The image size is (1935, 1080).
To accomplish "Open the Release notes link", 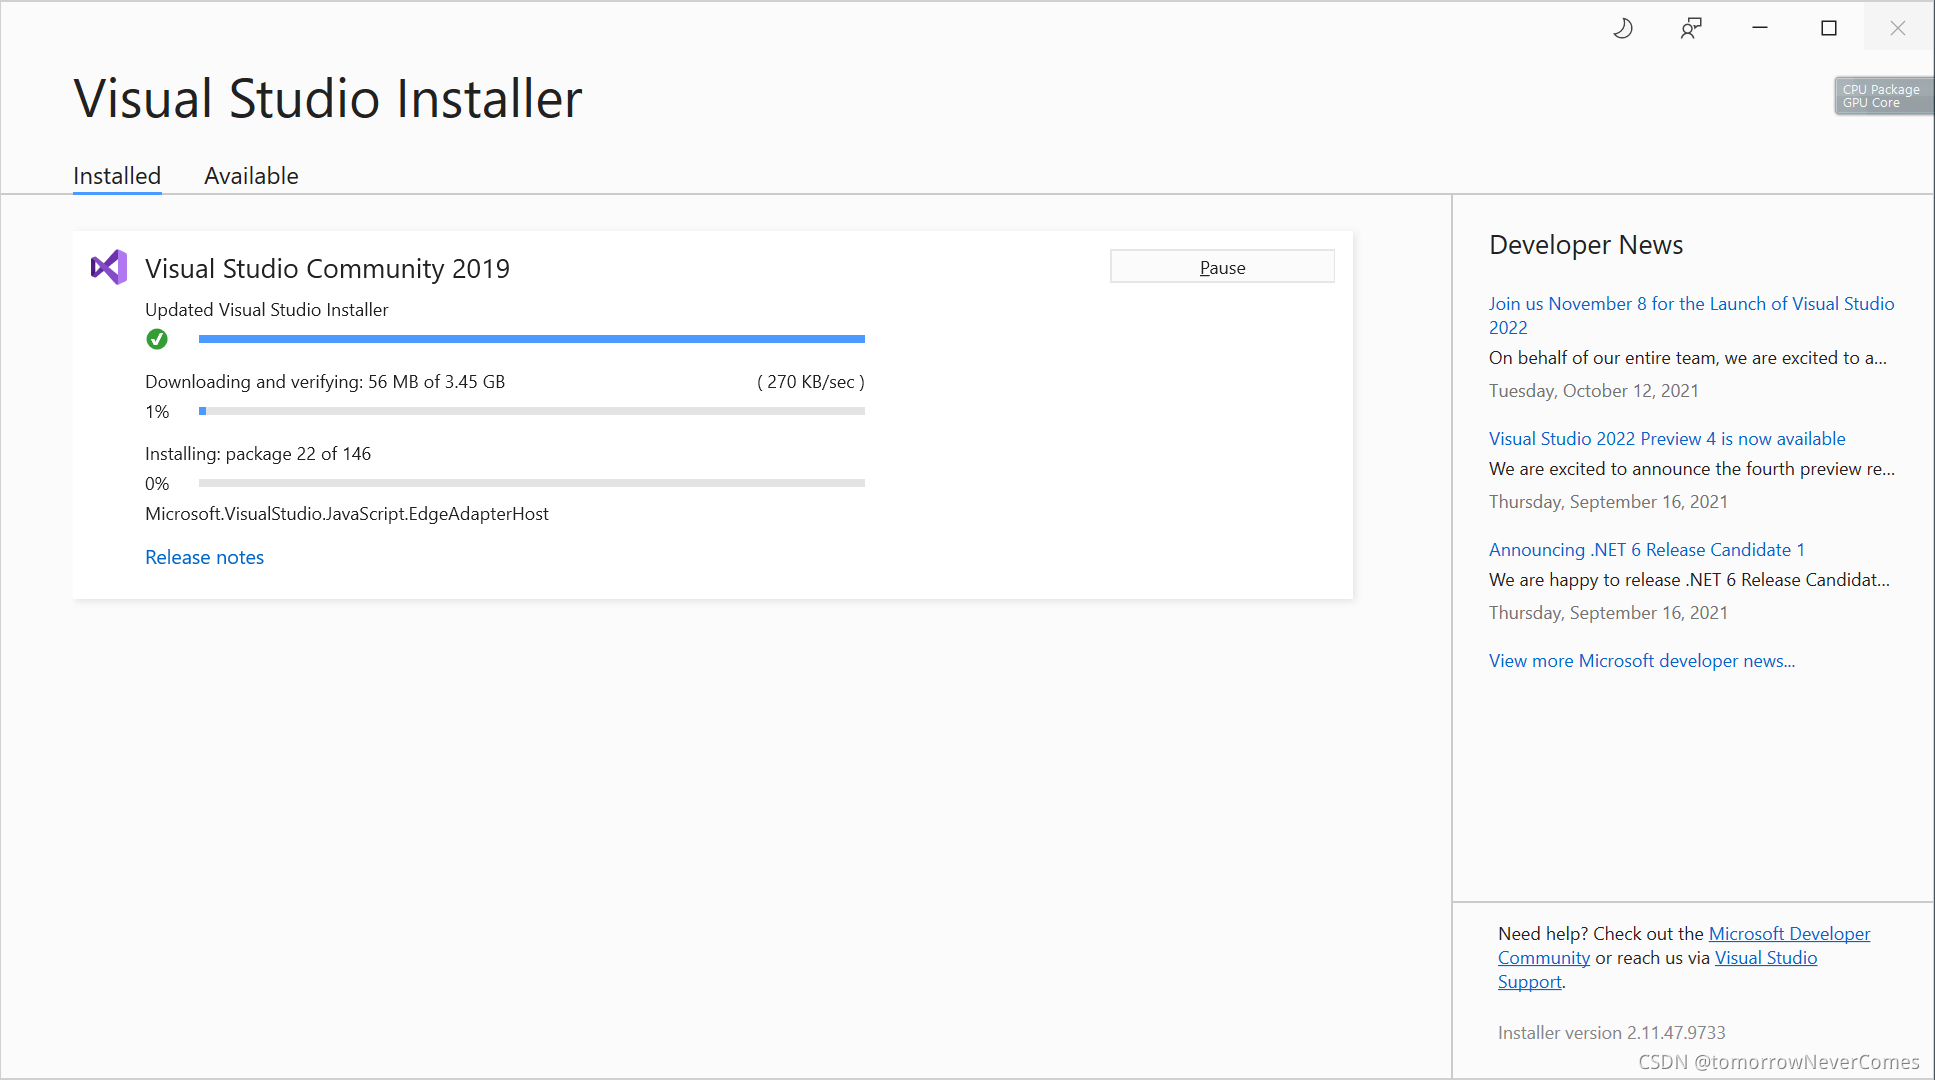I will (x=204, y=557).
